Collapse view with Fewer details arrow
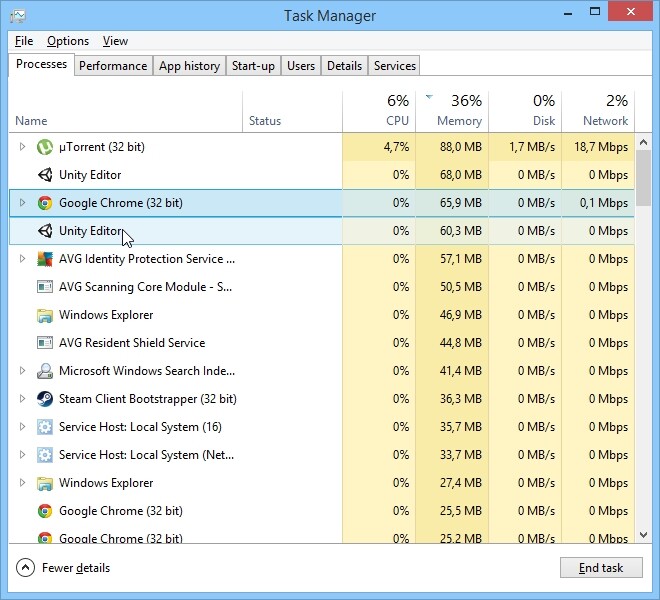Viewport: 660px width, 600px height. [x=25, y=568]
